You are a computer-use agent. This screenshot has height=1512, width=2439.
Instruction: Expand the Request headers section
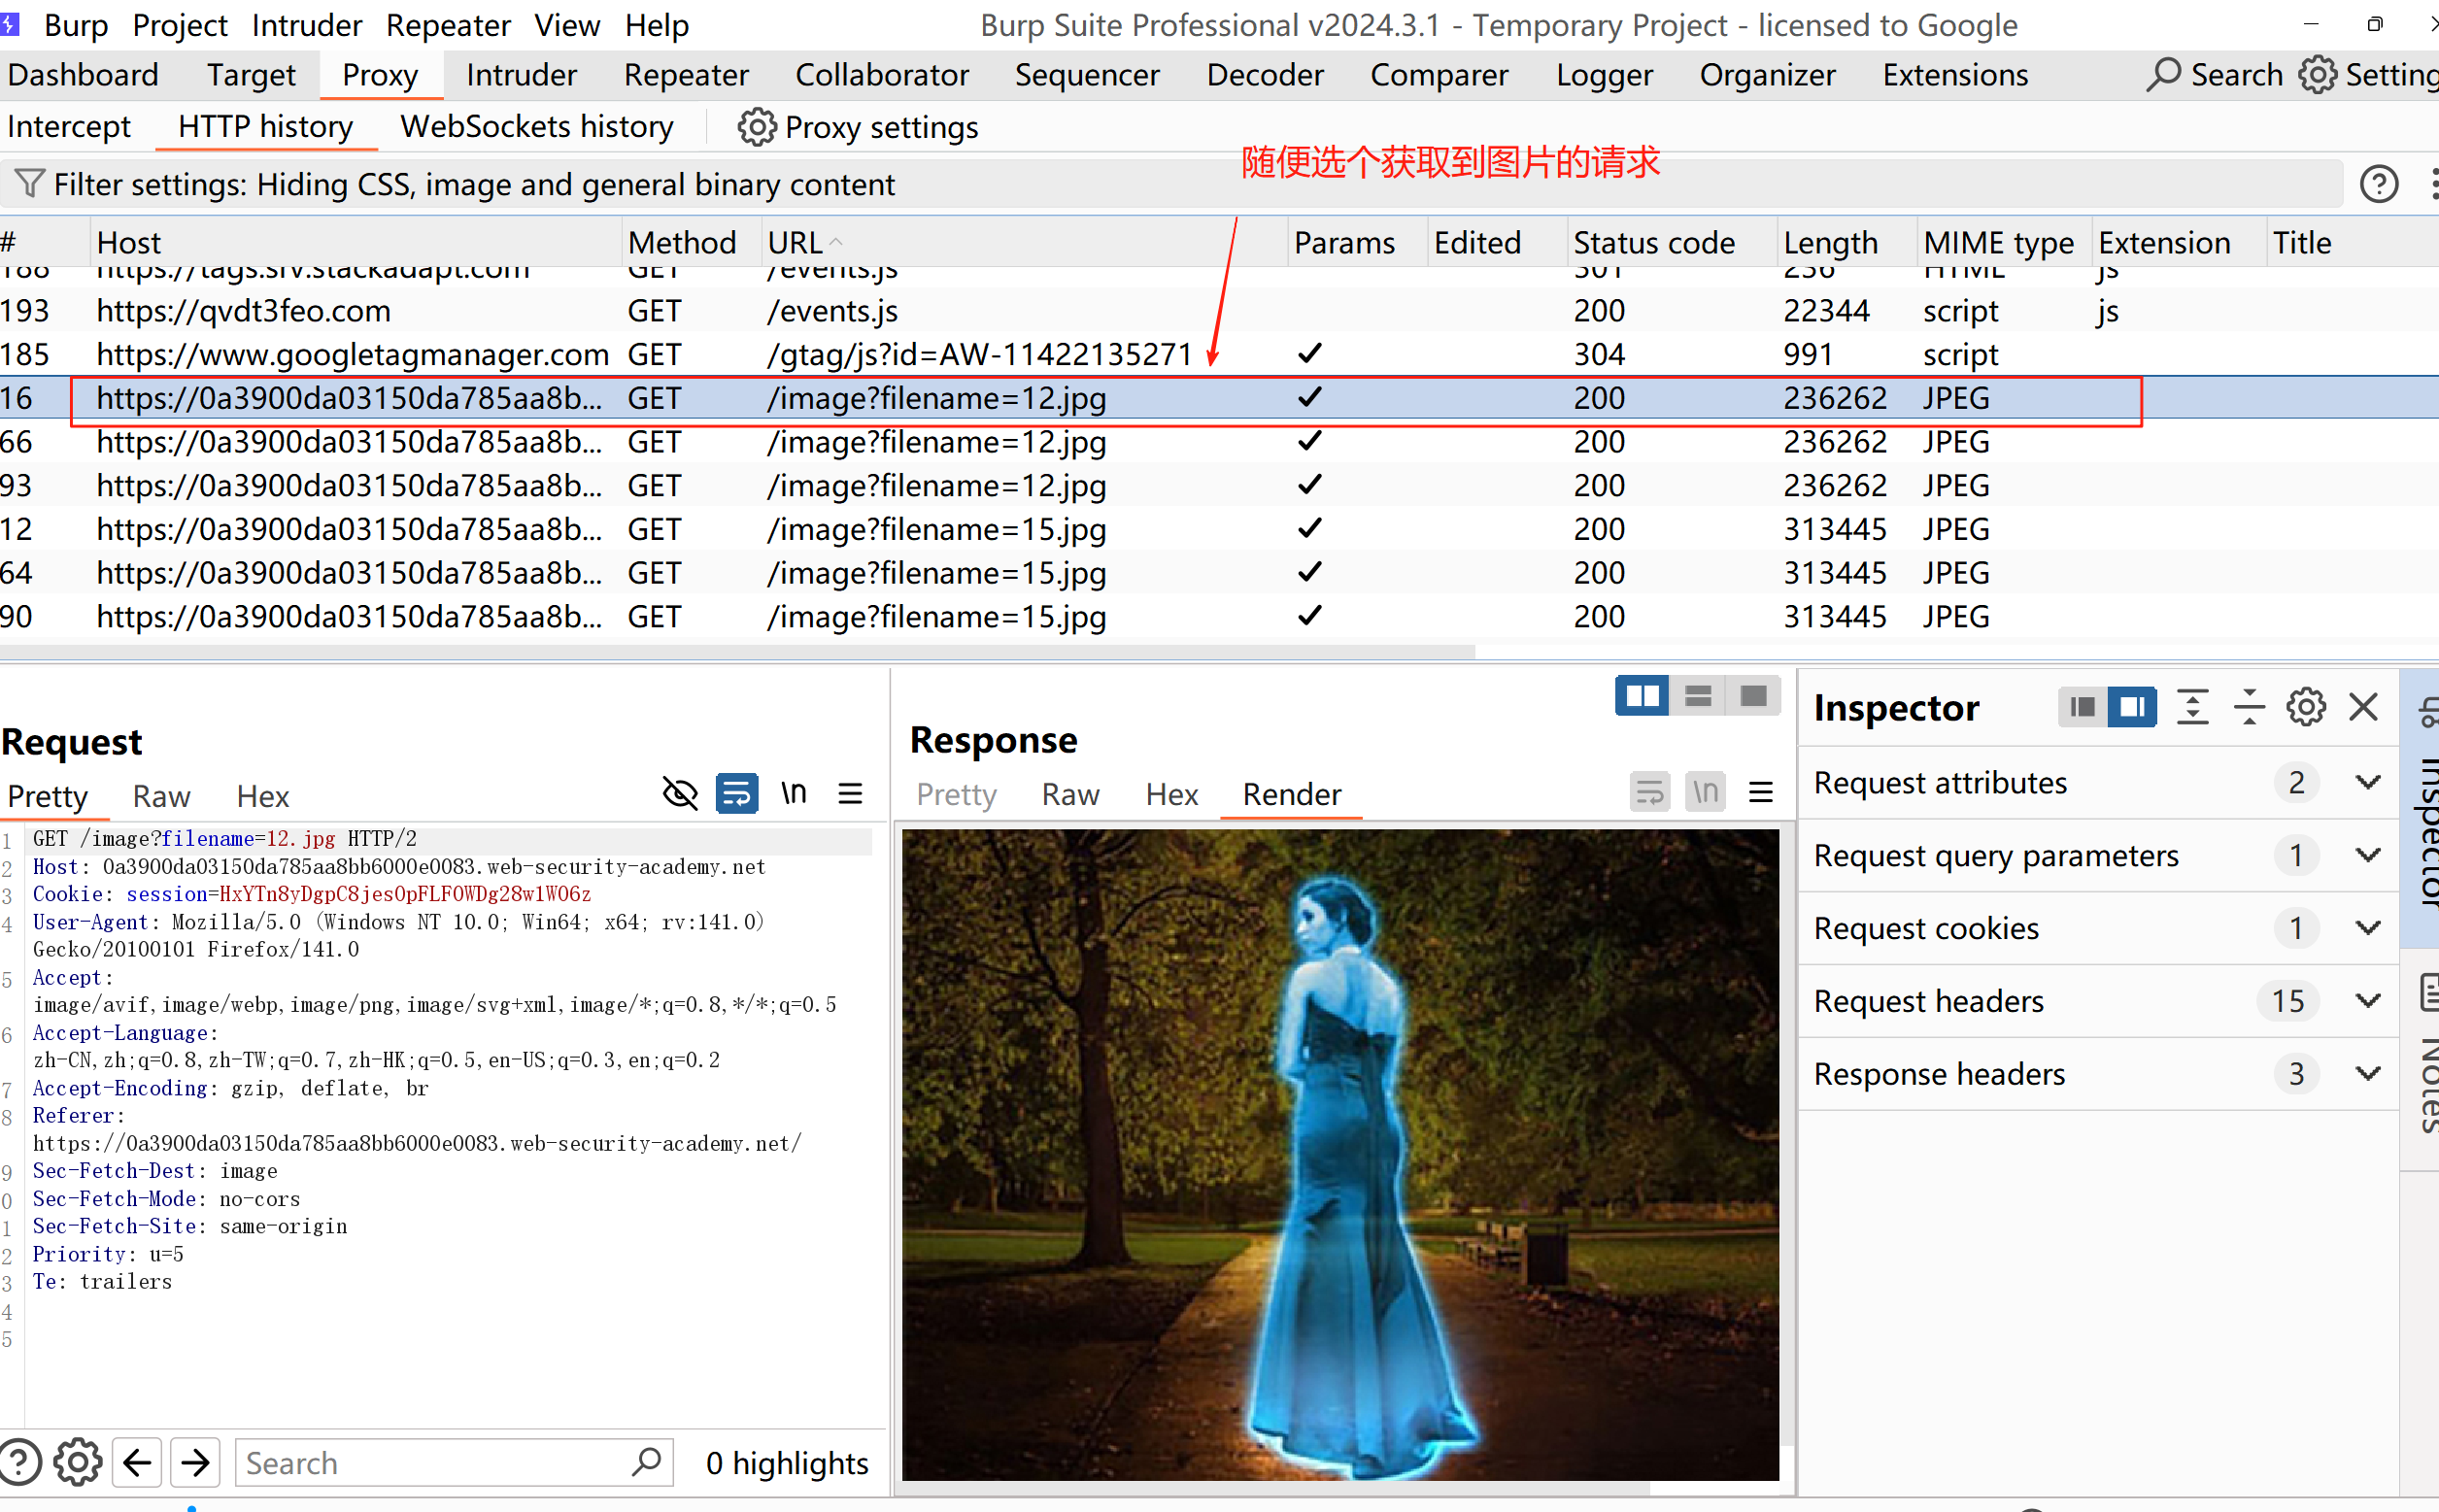[x=2367, y=1000]
